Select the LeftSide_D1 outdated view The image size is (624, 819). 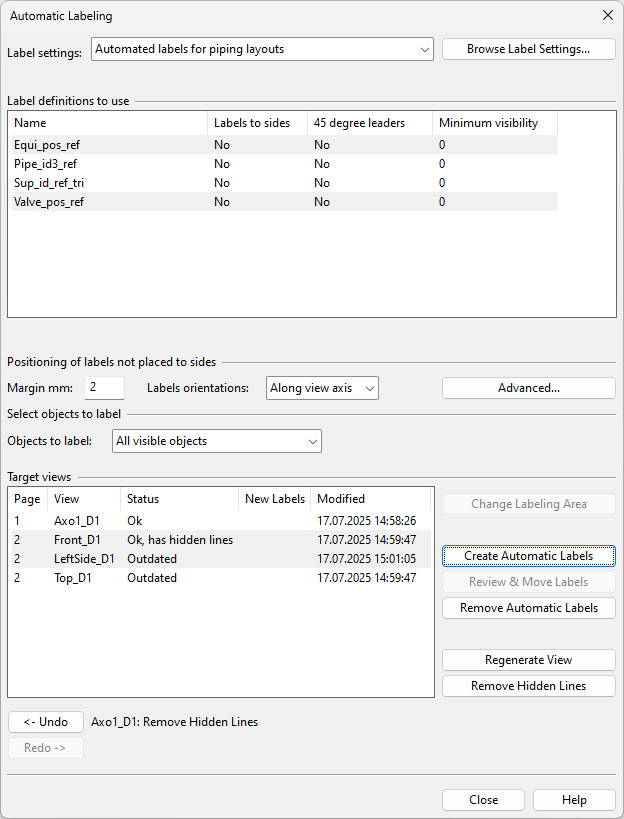[84, 559]
